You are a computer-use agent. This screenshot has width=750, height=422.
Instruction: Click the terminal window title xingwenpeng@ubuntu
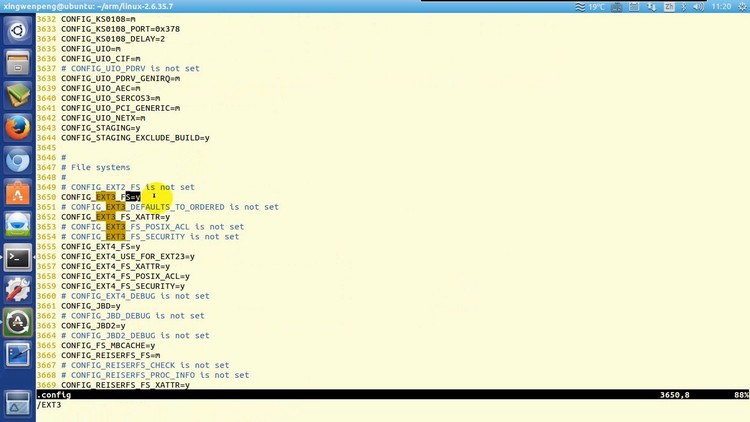[88, 6]
